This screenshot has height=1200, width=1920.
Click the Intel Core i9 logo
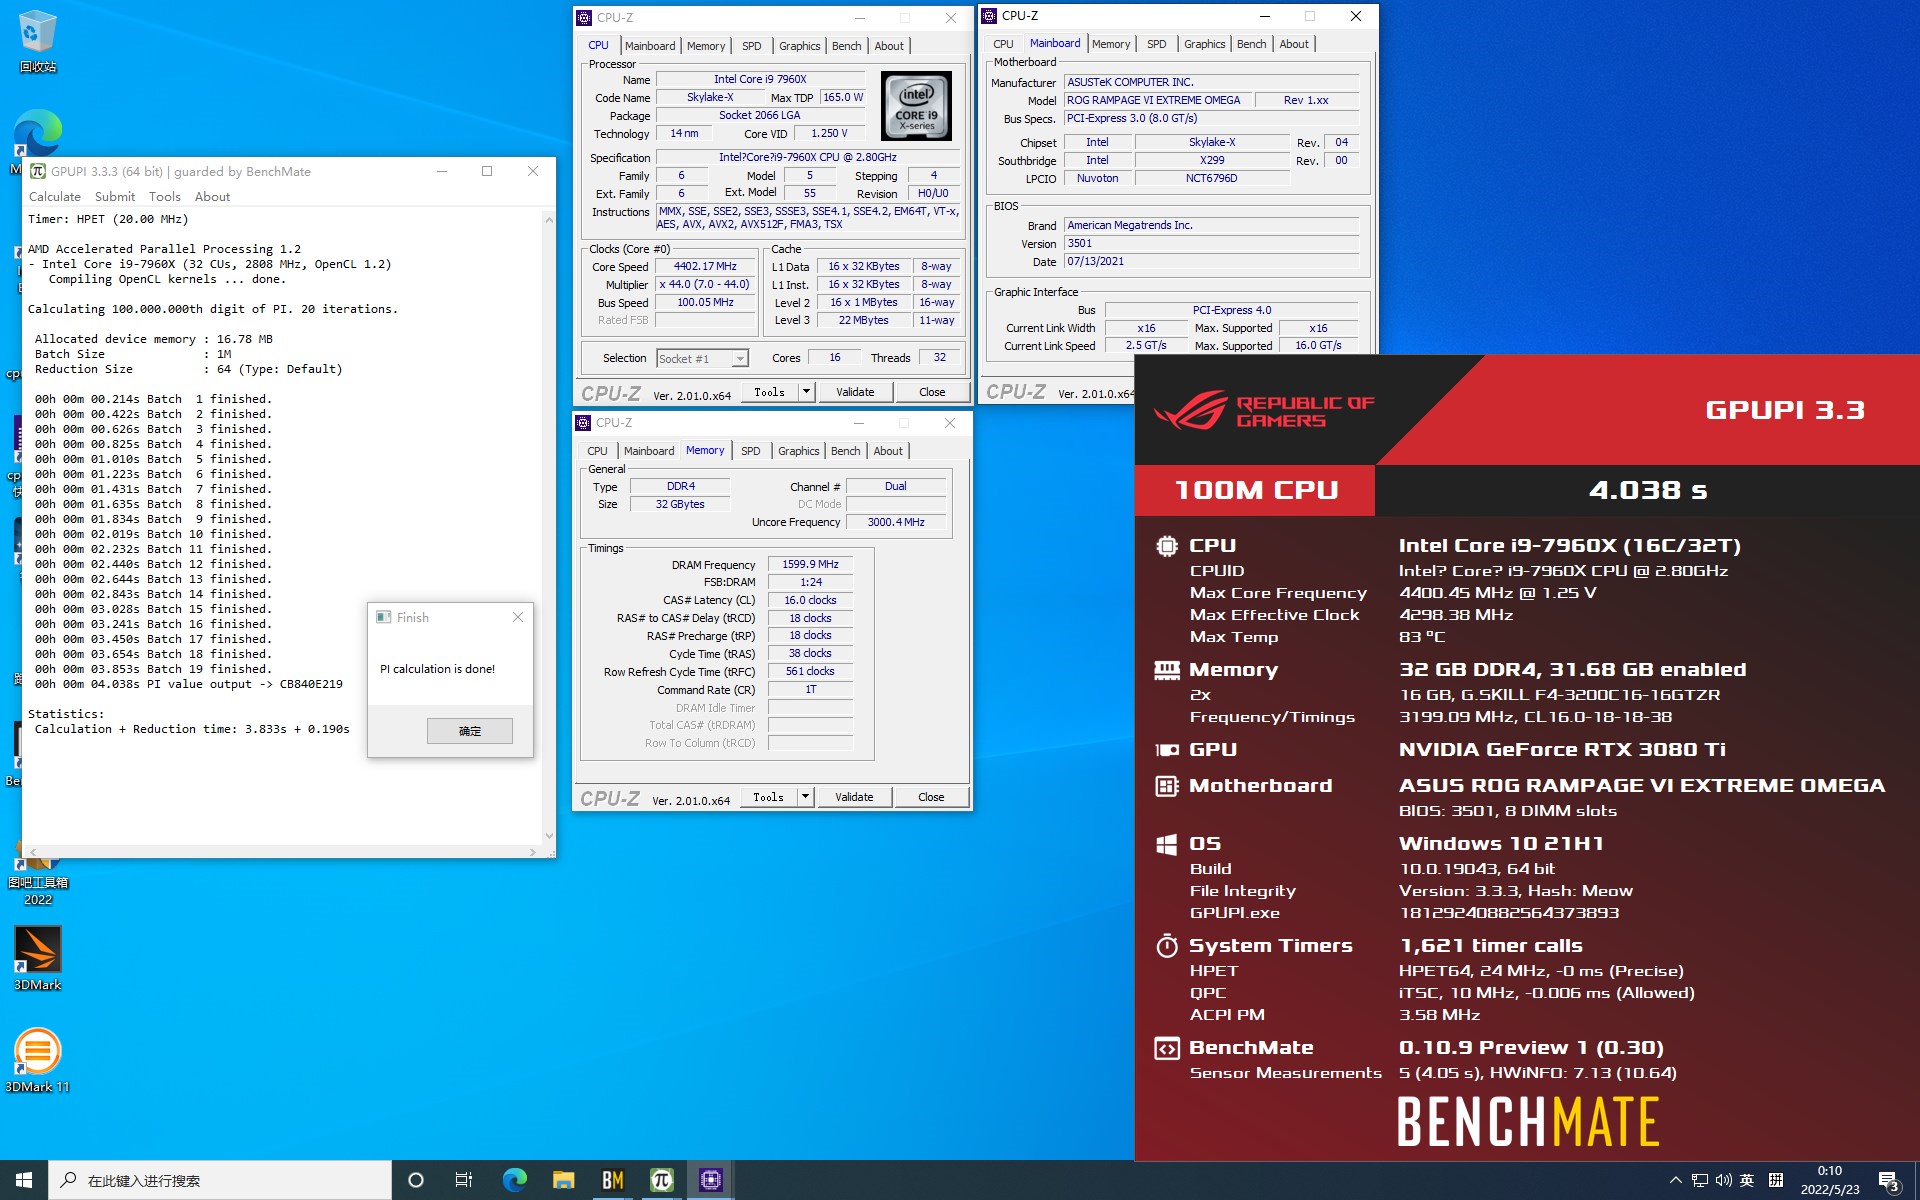(916, 106)
